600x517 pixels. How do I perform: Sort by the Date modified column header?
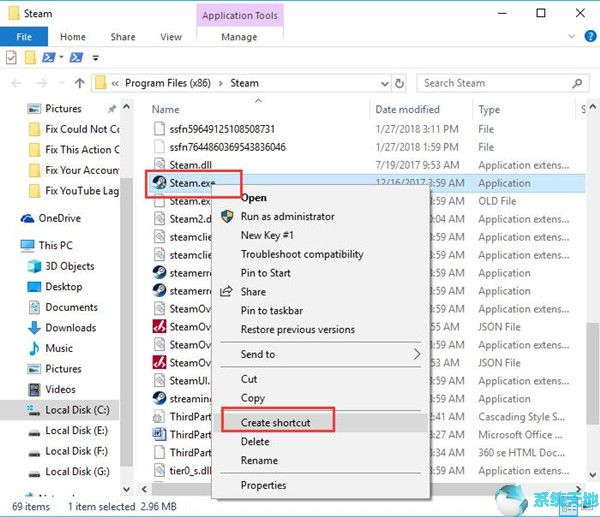pyautogui.click(x=407, y=109)
